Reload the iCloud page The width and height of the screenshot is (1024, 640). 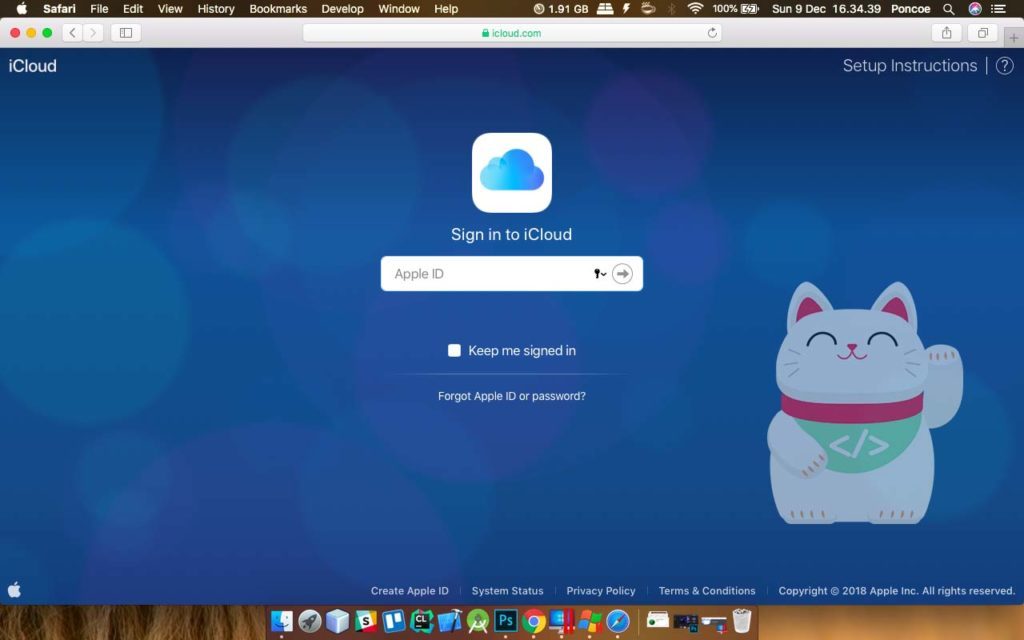[x=712, y=33]
